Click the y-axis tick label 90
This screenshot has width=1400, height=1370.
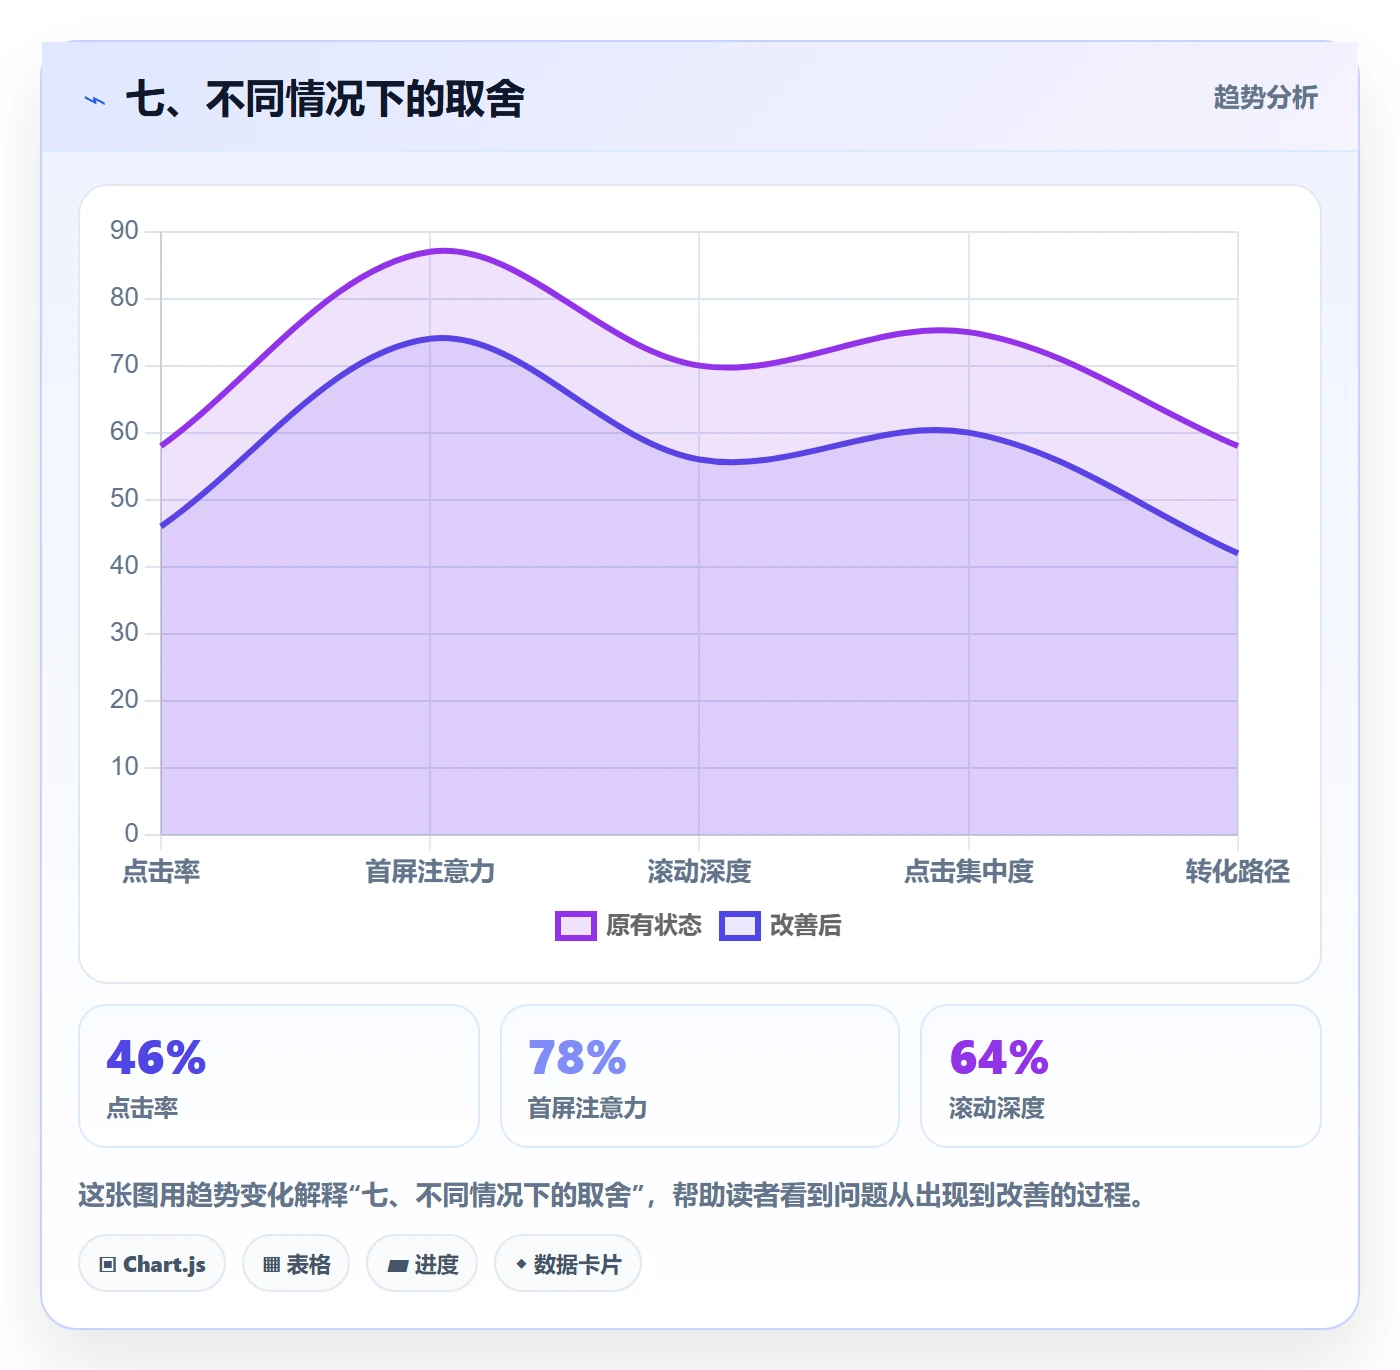click(124, 231)
